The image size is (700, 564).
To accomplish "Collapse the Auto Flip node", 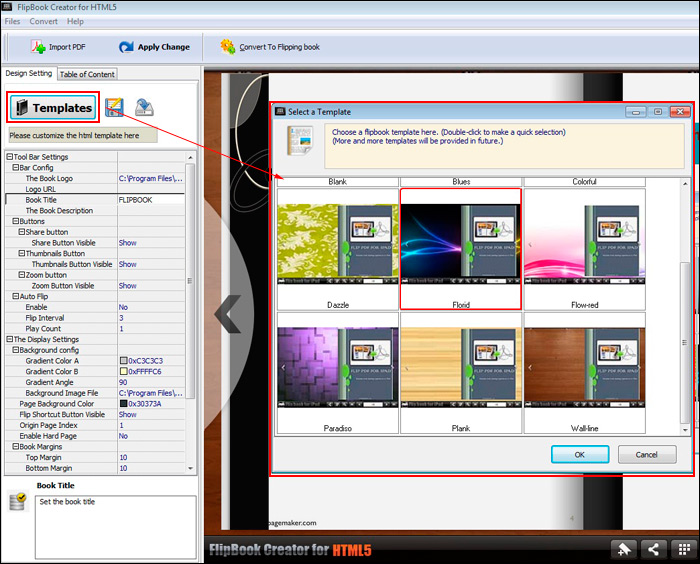I will 16,296.
